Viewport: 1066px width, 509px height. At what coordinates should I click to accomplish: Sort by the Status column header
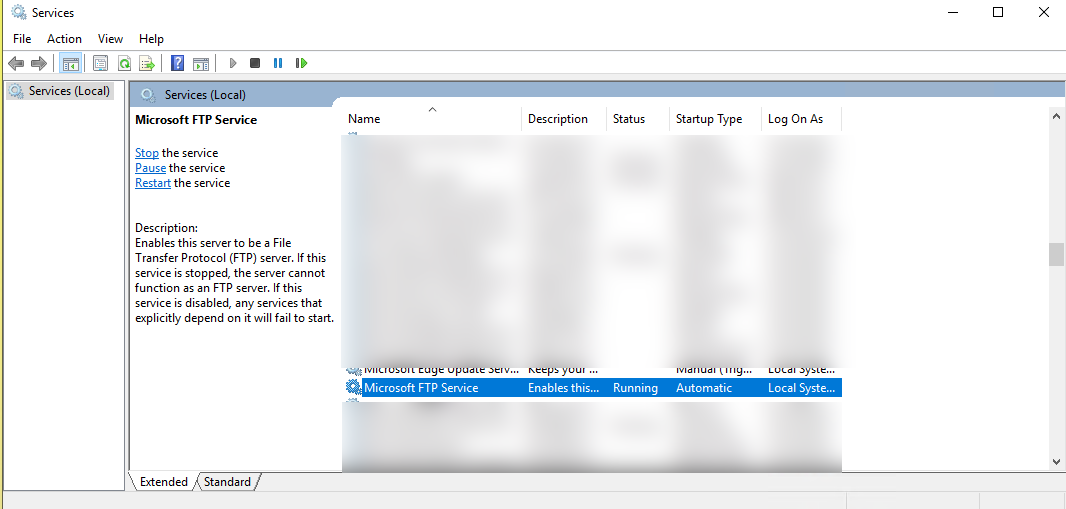tap(638, 119)
